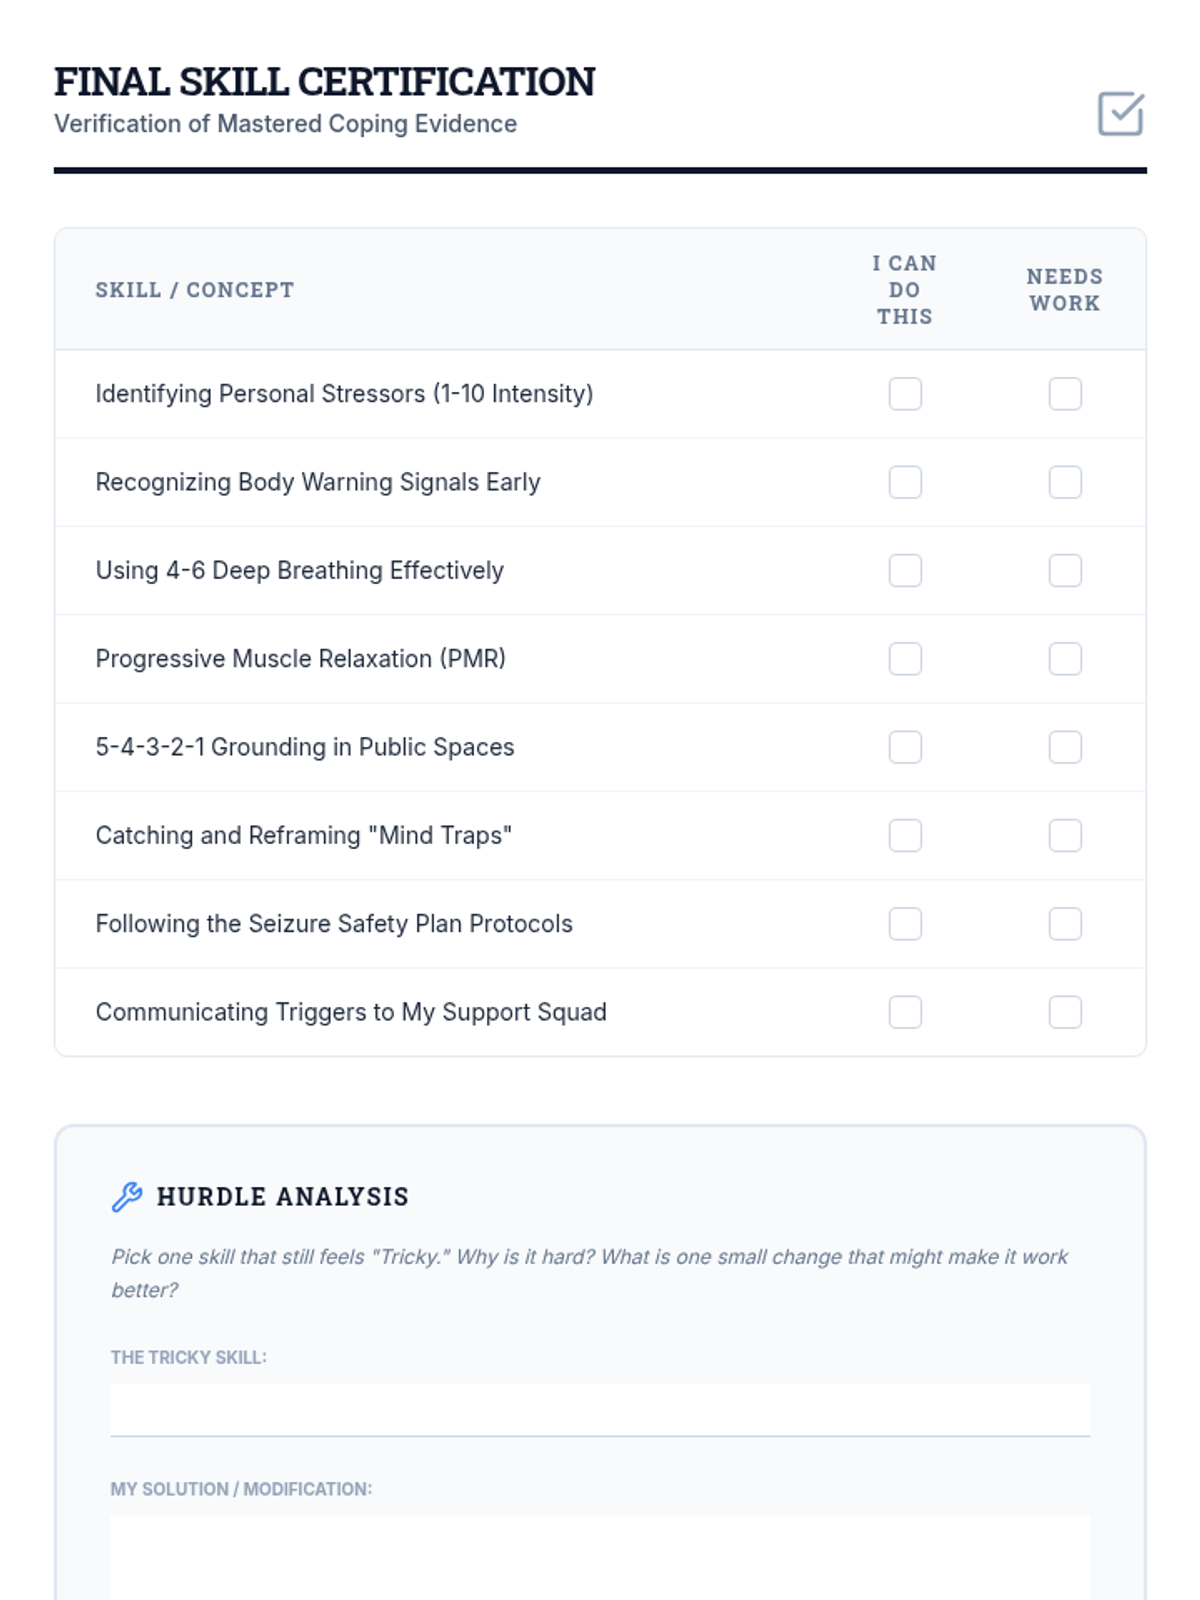
Task: Mark 'Needs Work' for Recognizing Body Warning Signals
Action: click(x=1065, y=482)
